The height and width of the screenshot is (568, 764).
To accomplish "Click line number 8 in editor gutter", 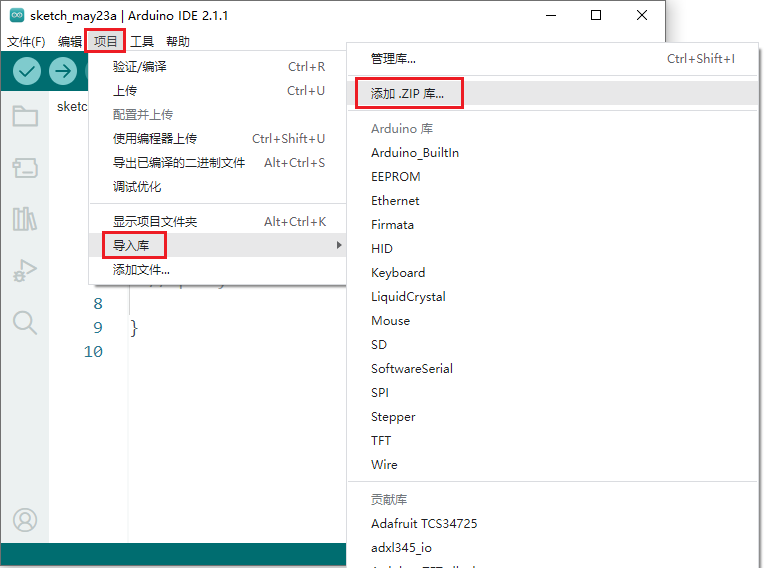I will pyautogui.click(x=98, y=304).
